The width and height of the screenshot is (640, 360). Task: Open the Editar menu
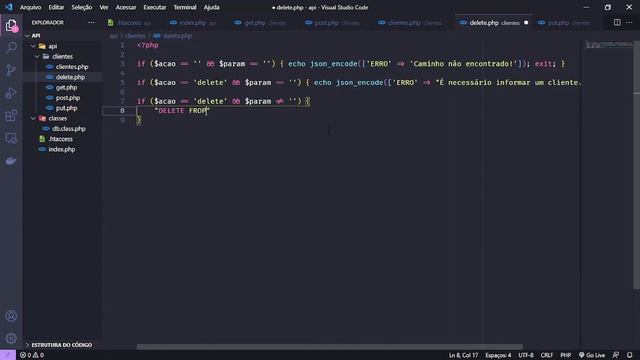(x=56, y=7)
